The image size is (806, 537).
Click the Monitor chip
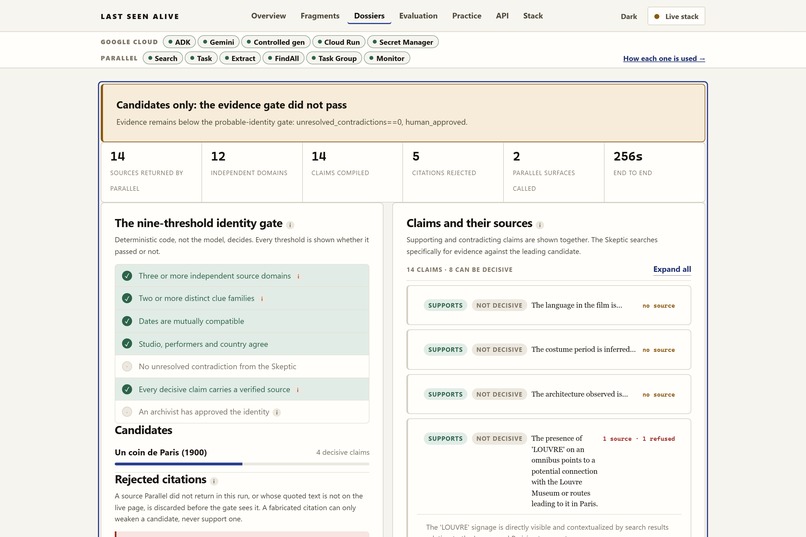(x=387, y=59)
